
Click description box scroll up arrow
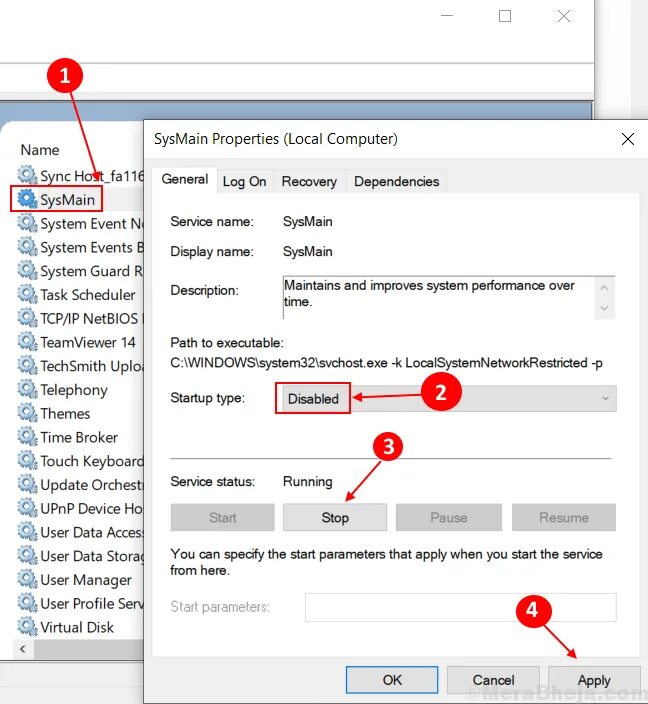tap(604, 287)
